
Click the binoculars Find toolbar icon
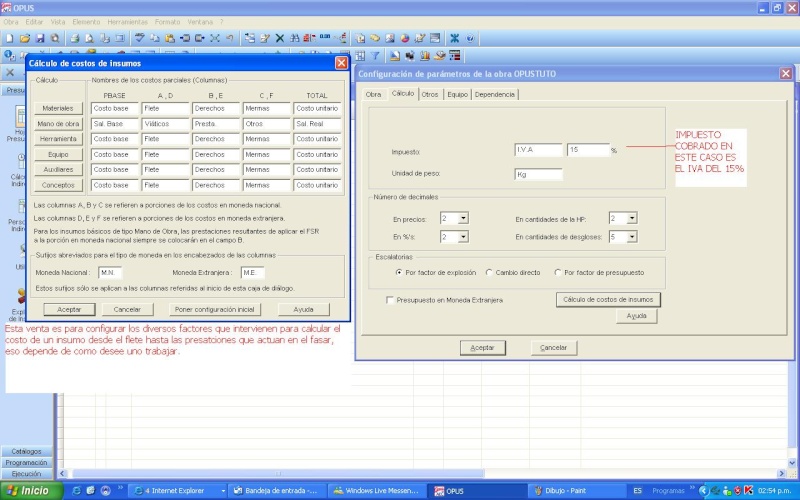click(294, 38)
